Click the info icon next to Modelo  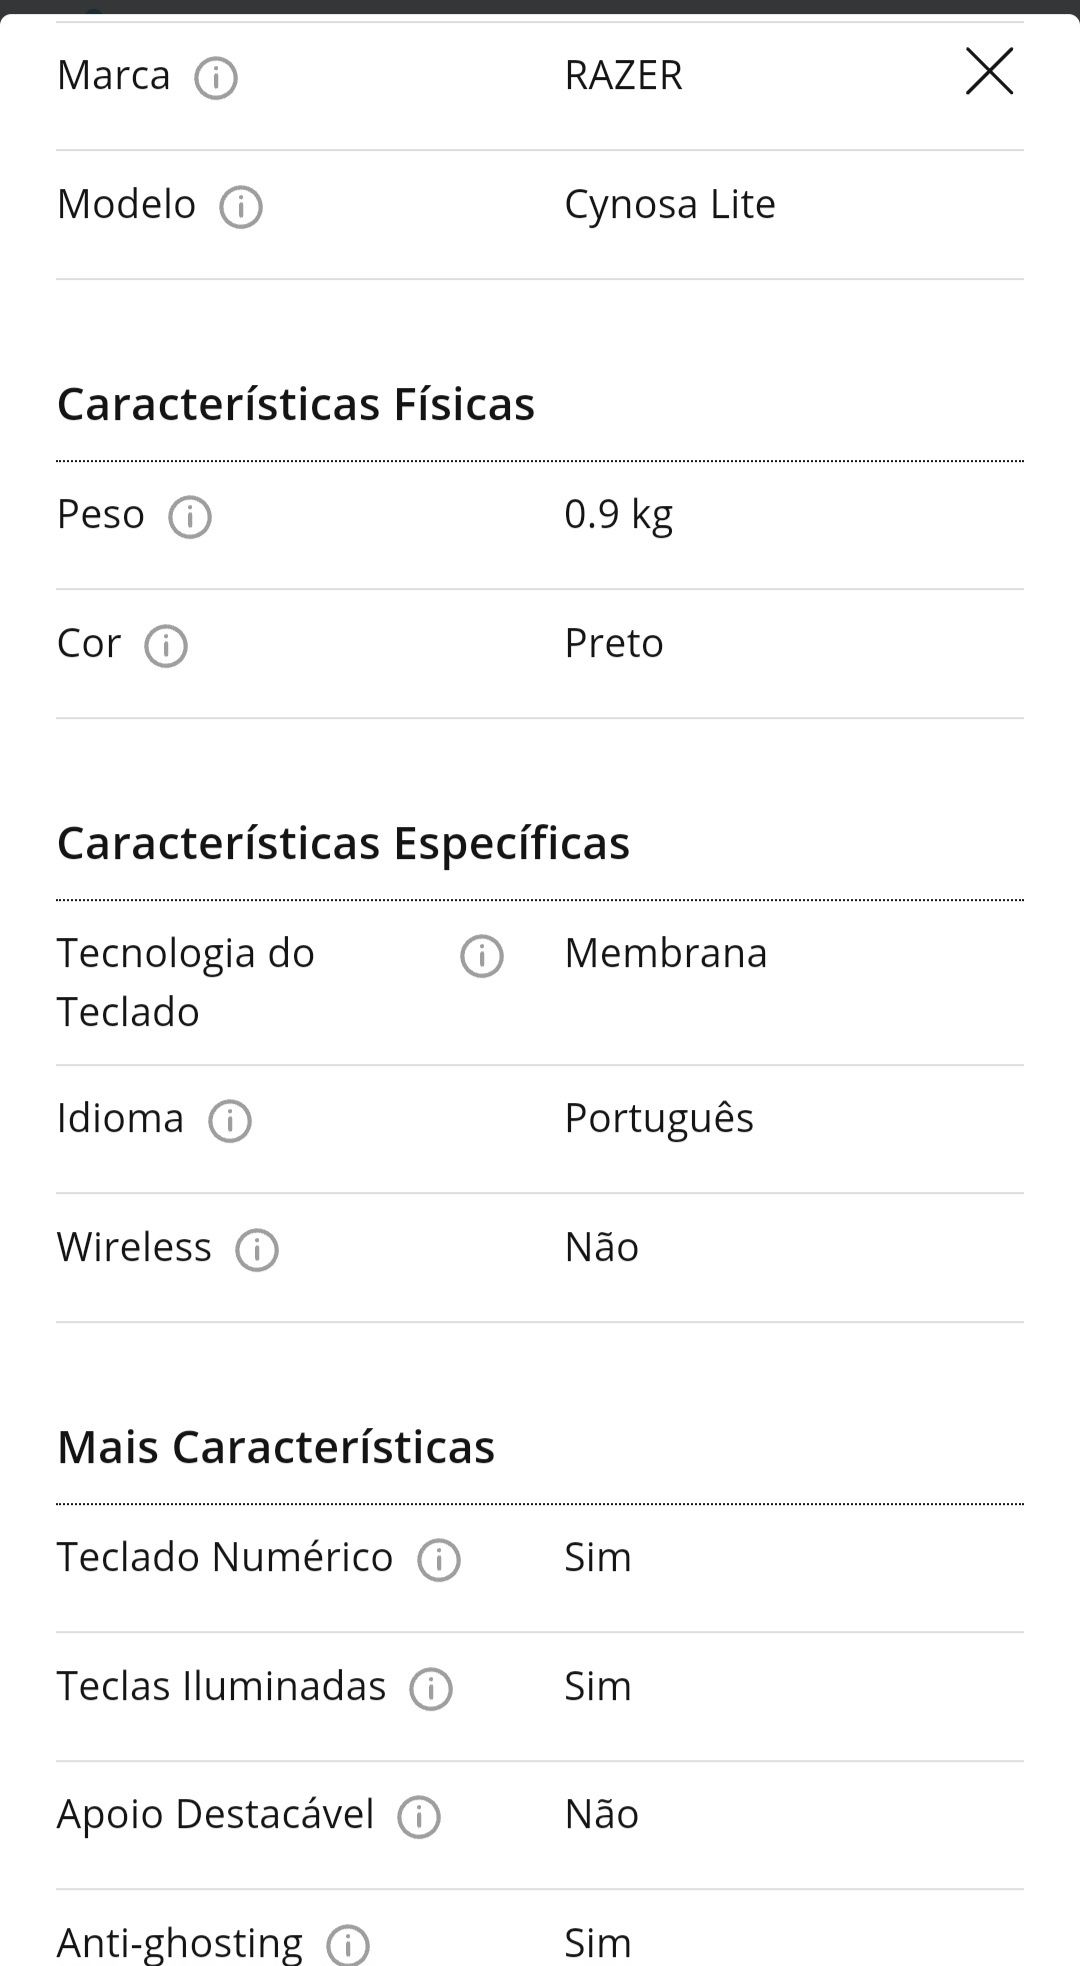tap(241, 207)
